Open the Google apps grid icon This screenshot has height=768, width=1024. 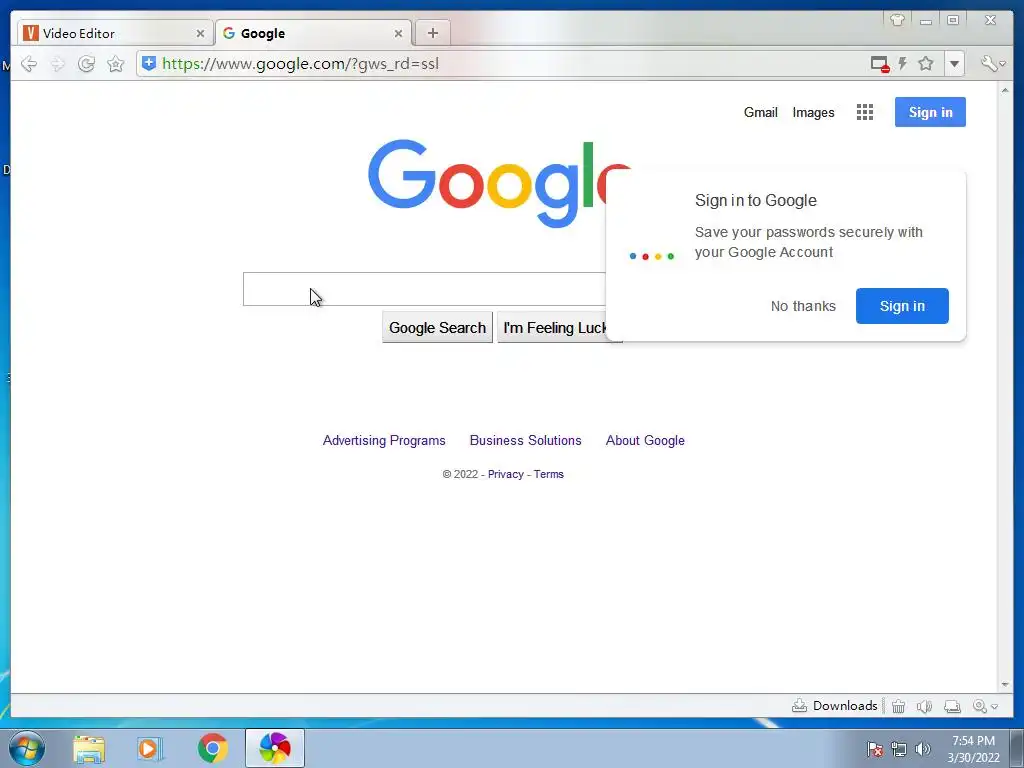pyautogui.click(x=865, y=112)
